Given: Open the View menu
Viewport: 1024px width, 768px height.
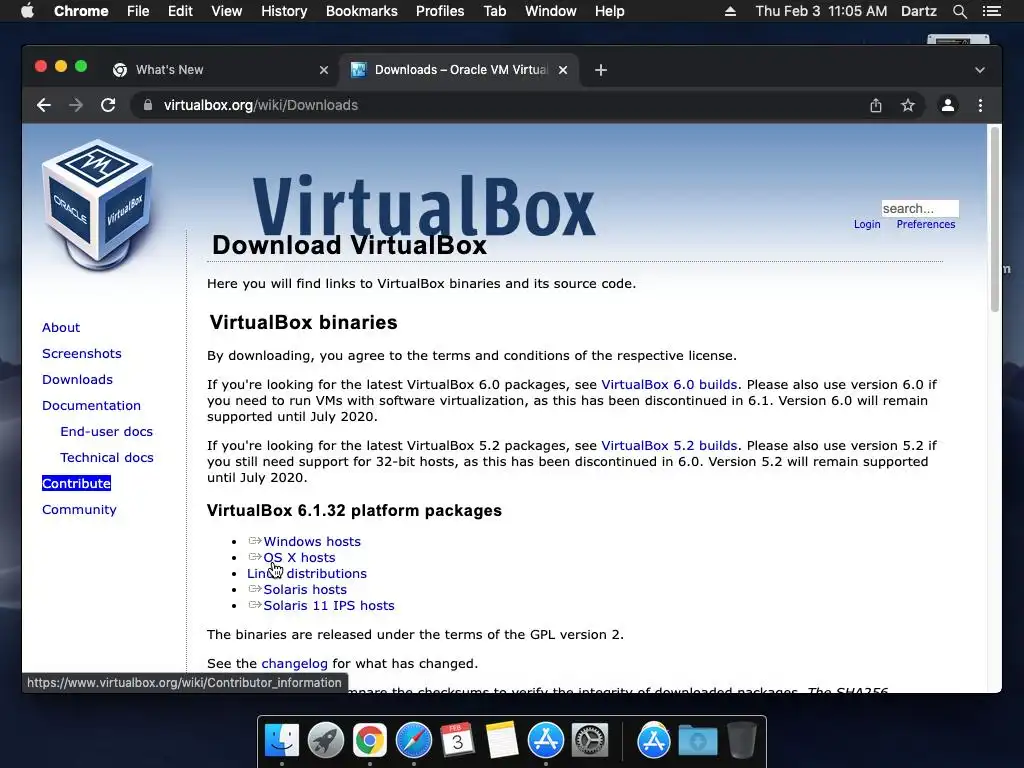Looking at the screenshot, I should 227,11.
